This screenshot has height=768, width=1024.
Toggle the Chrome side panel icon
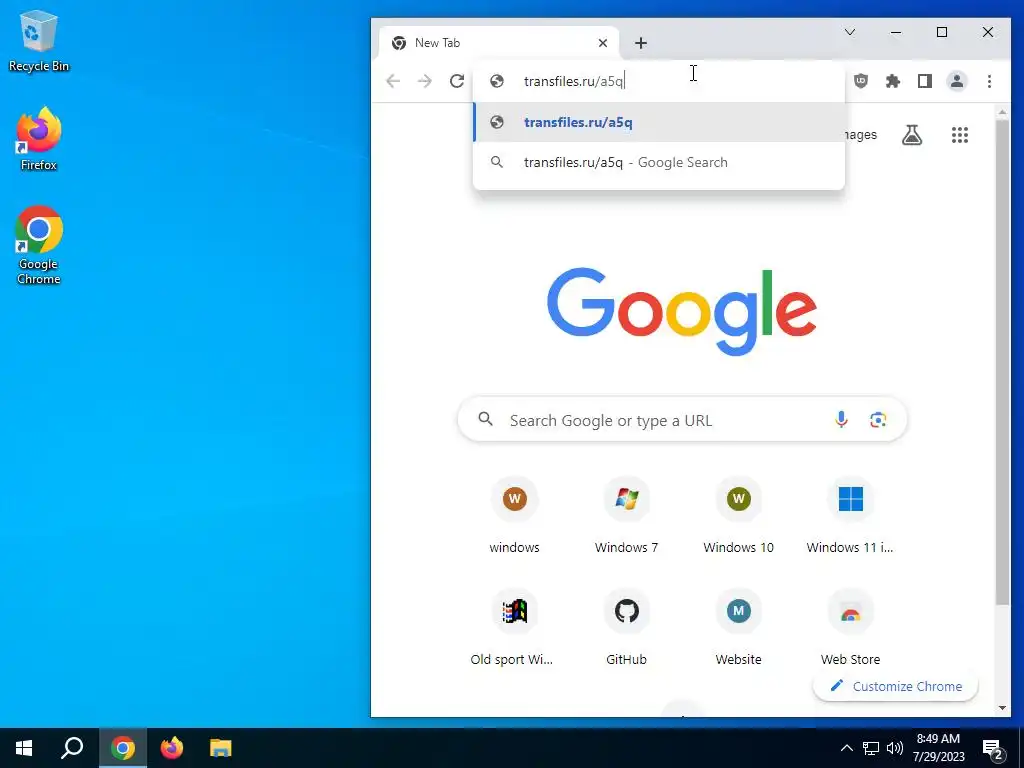click(925, 81)
